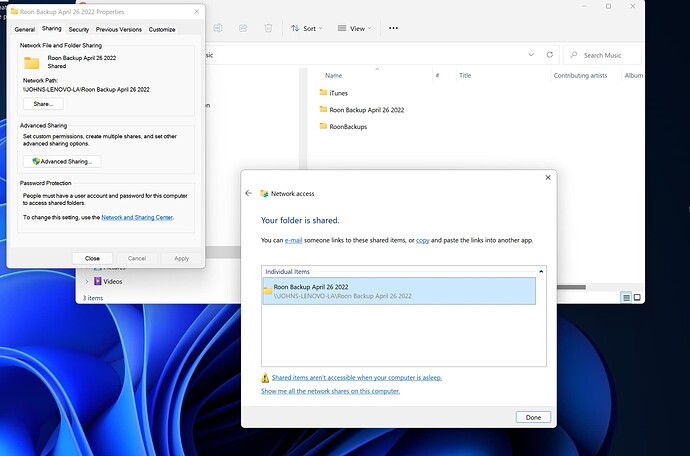
Task: Open the Sort menu in File Explorer
Action: [307, 28]
